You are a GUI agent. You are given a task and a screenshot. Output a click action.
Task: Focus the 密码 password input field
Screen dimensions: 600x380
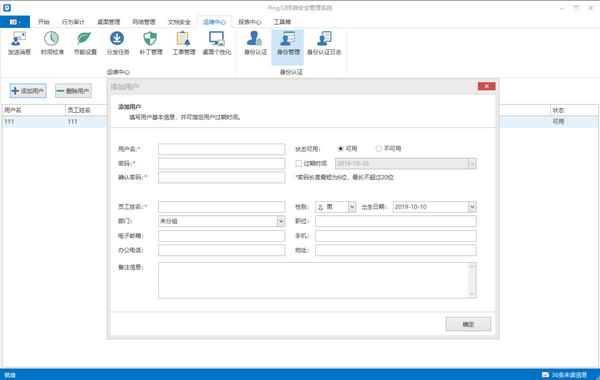coord(222,163)
